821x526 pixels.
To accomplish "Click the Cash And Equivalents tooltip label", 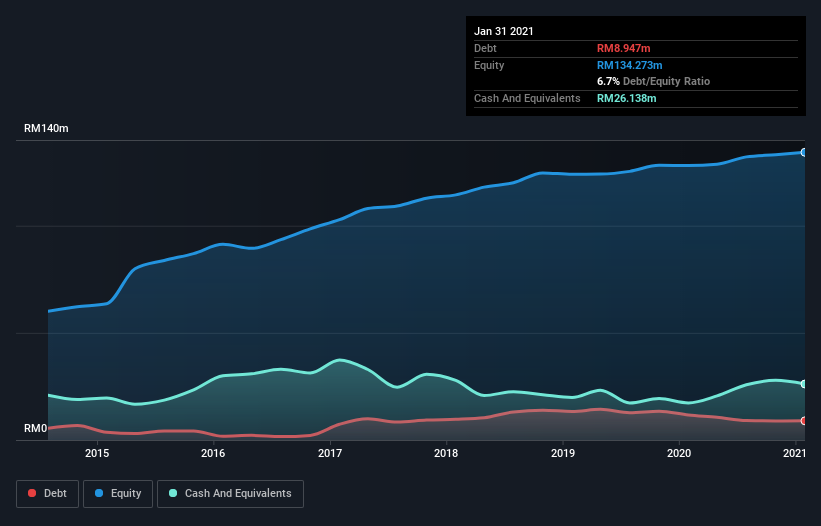I will (527, 98).
